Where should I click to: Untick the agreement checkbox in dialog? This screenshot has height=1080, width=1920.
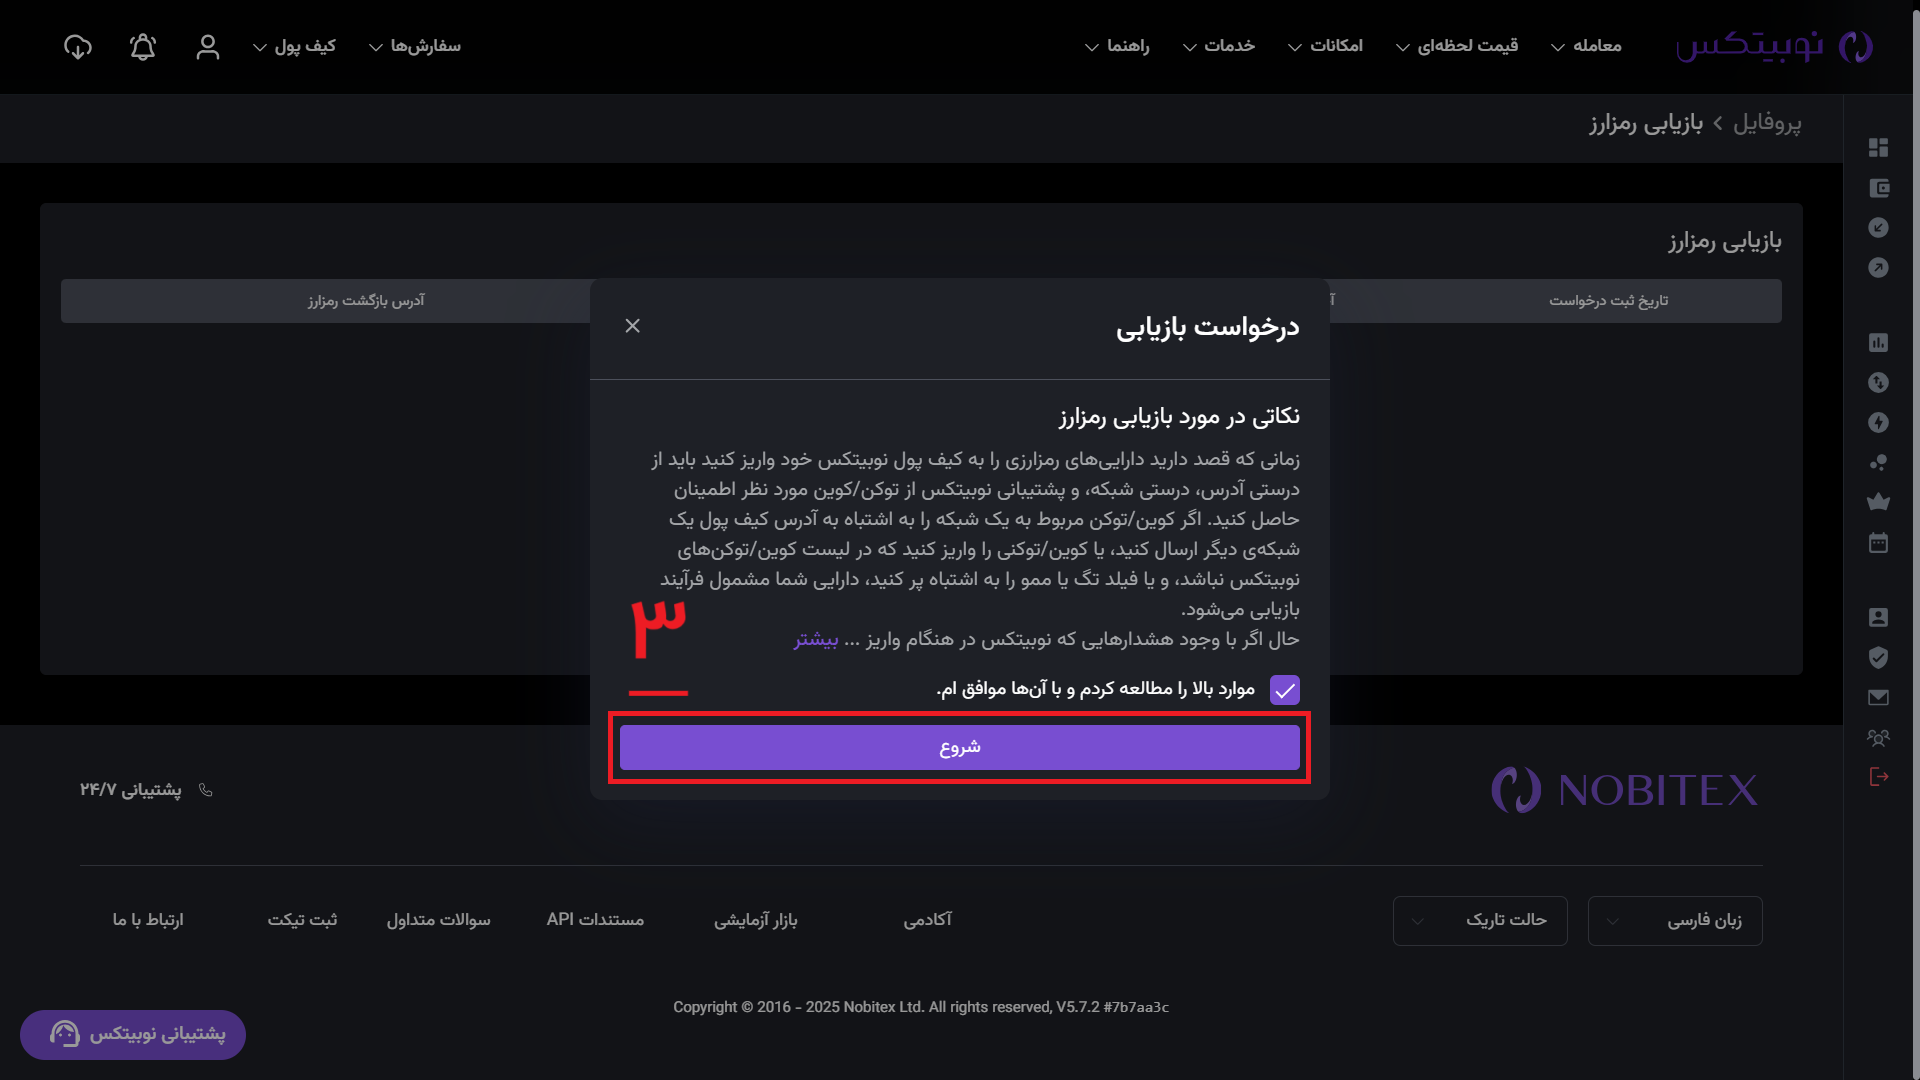[1284, 690]
